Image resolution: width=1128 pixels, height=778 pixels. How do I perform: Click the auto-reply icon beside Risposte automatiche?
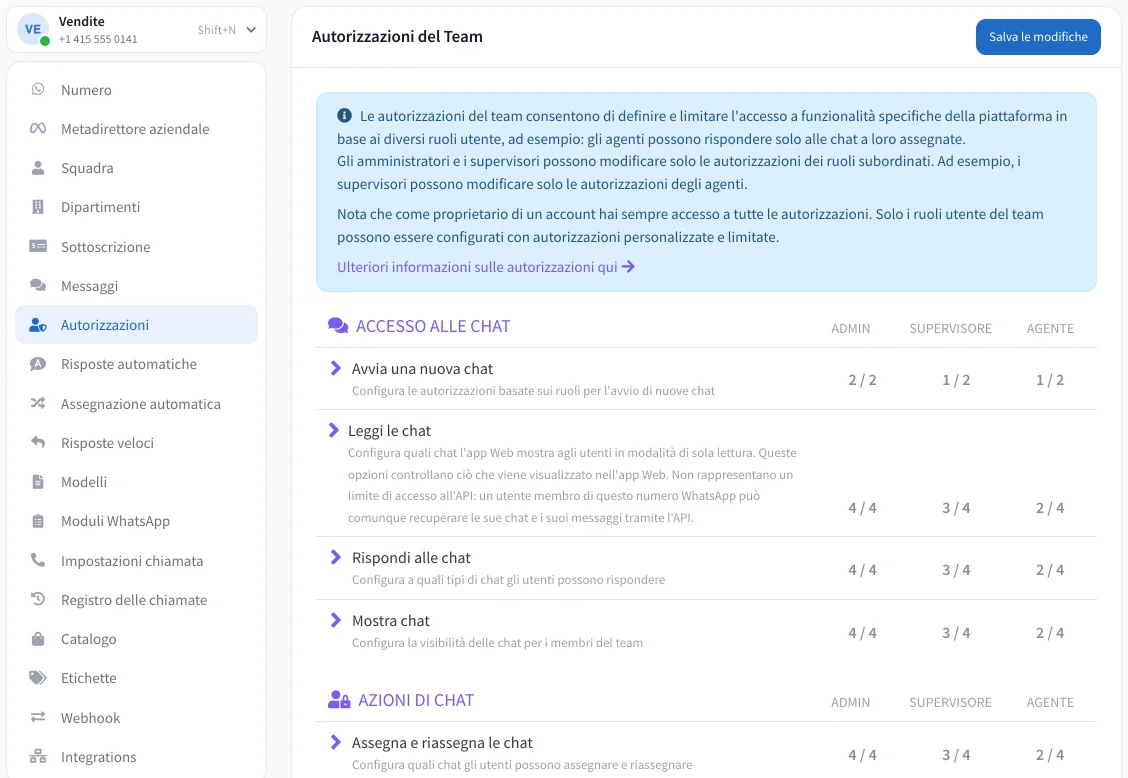pyautogui.click(x=38, y=363)
